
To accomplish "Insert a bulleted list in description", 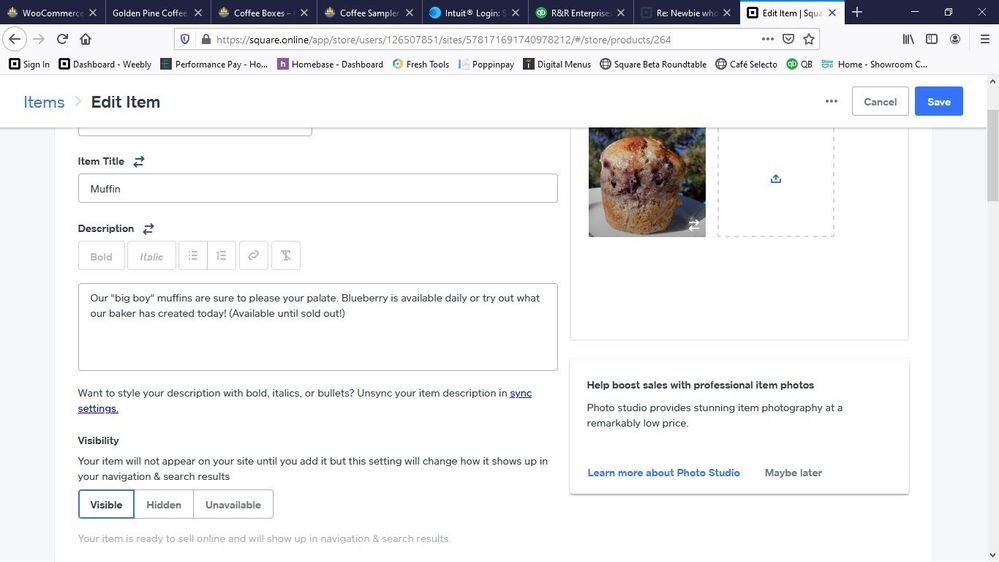I will tap(193, 256).
